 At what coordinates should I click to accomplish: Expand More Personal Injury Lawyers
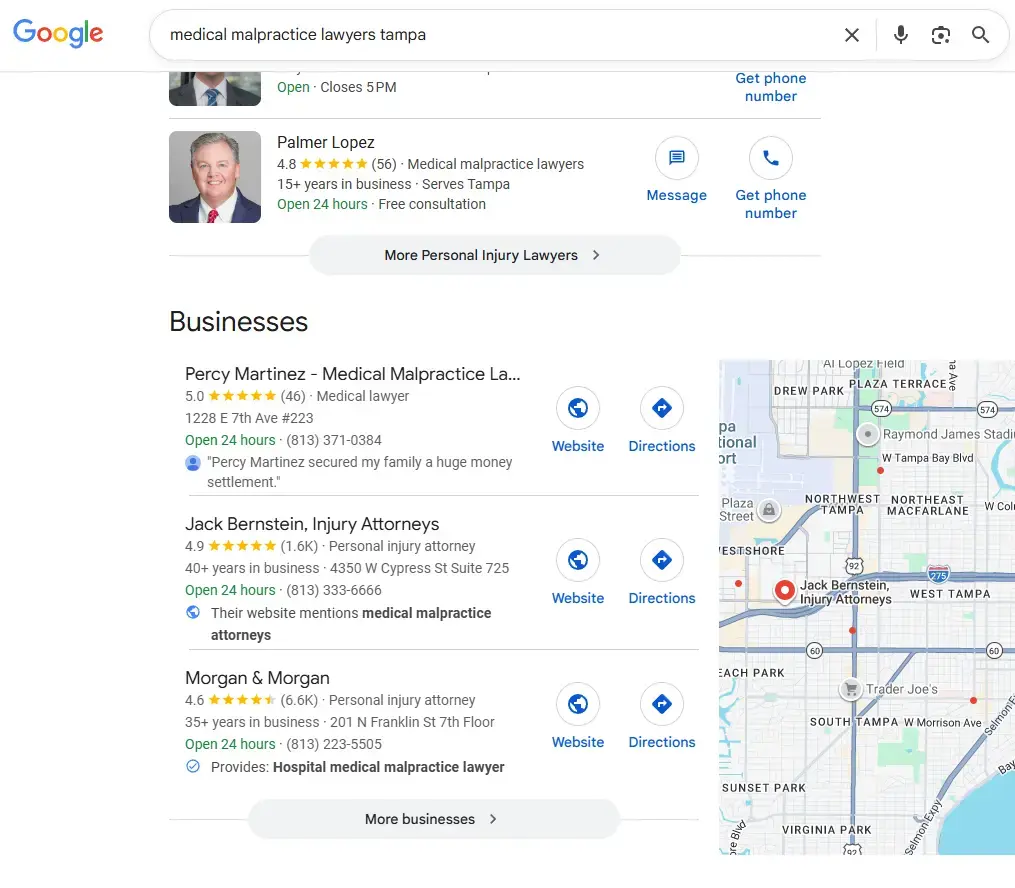coord(494,255)
